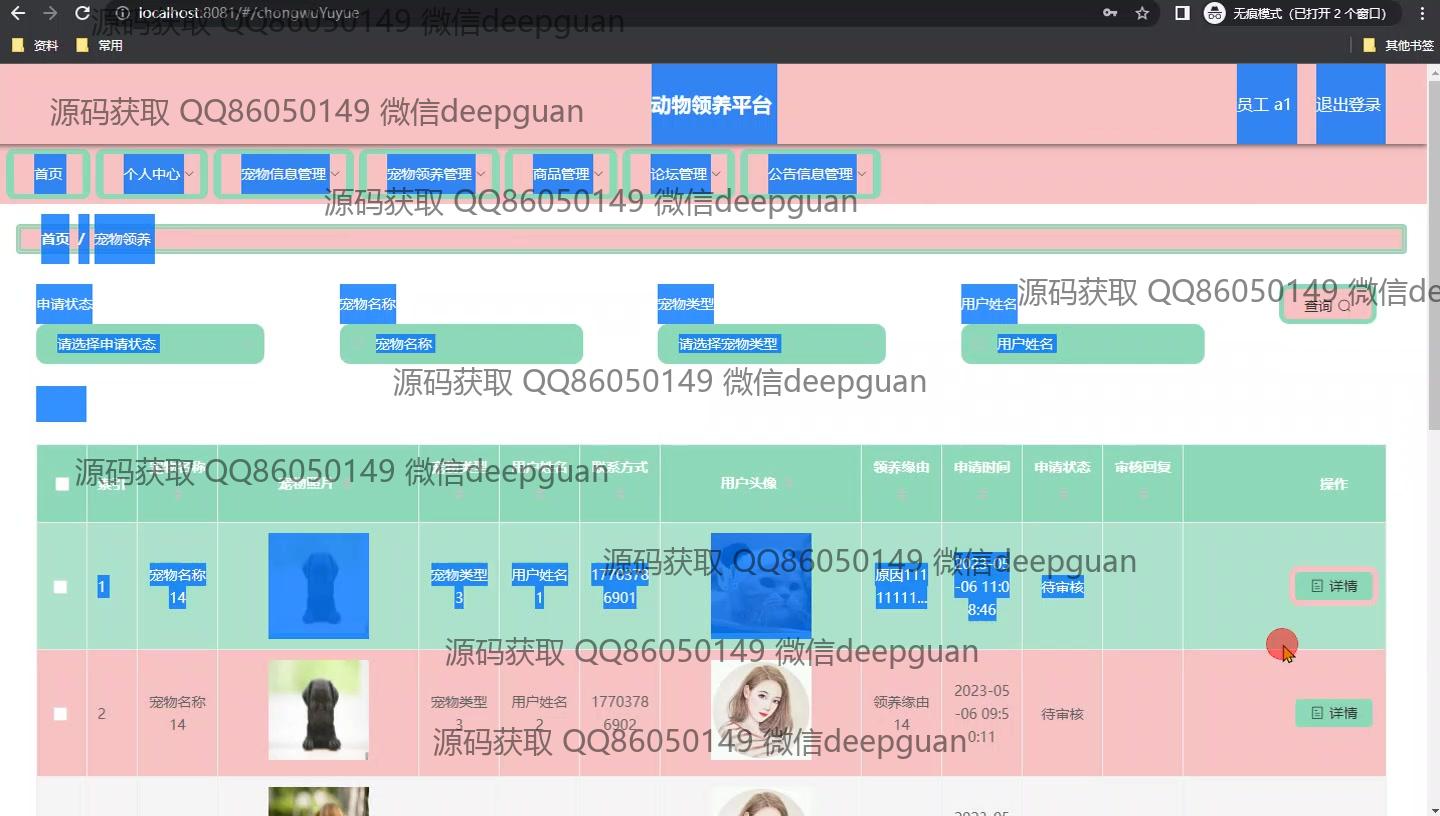Open the 论坛管理 menu
This screenshot has width=1440, height=816.
click(x=679, y=174)
